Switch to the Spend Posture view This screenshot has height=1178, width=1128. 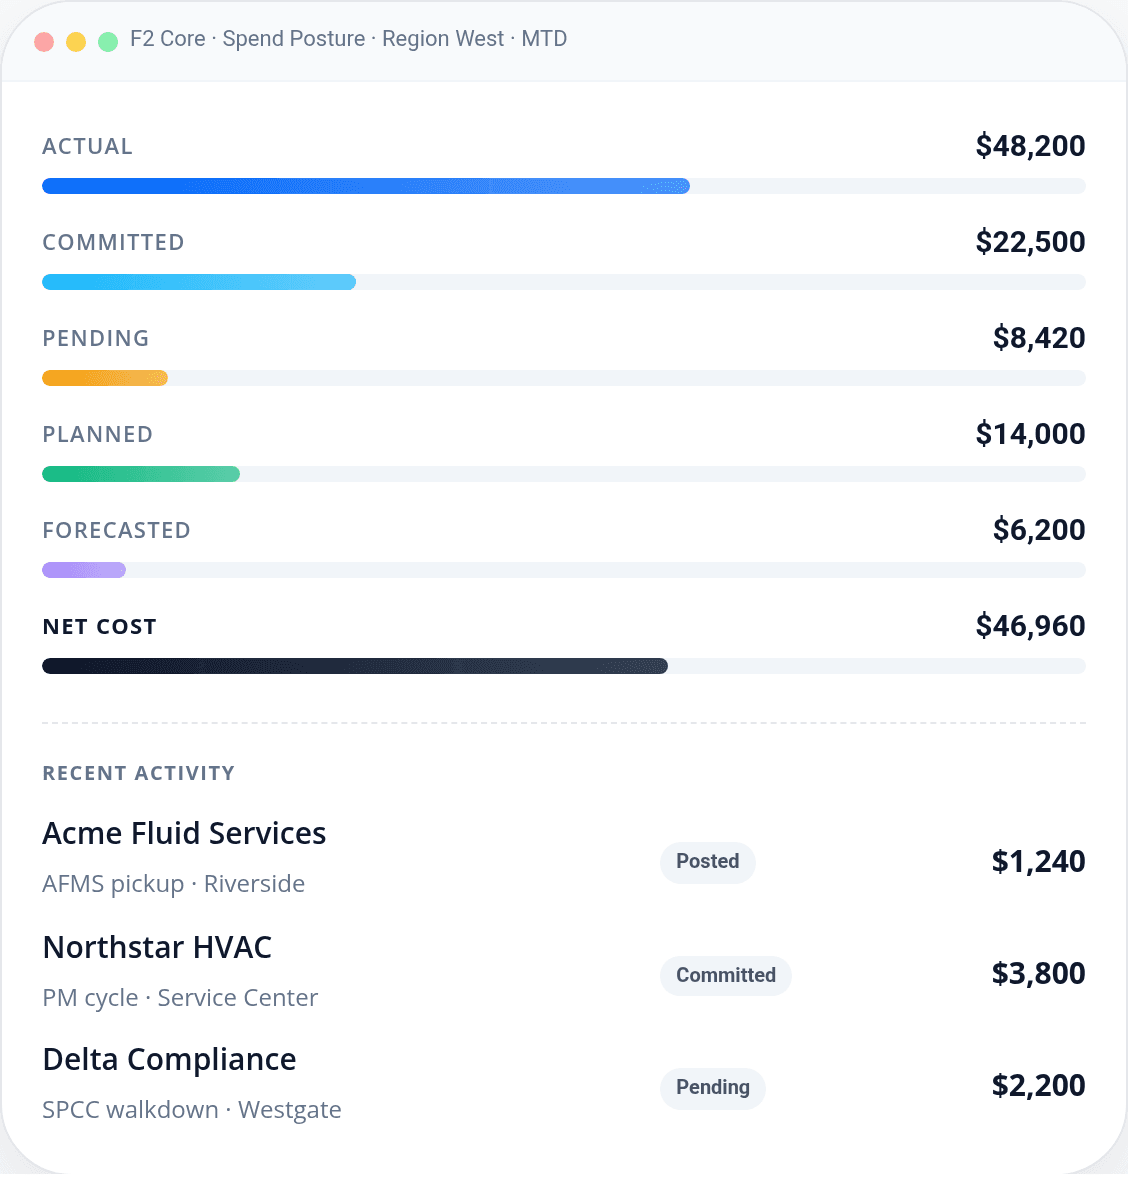coord(293,38)
